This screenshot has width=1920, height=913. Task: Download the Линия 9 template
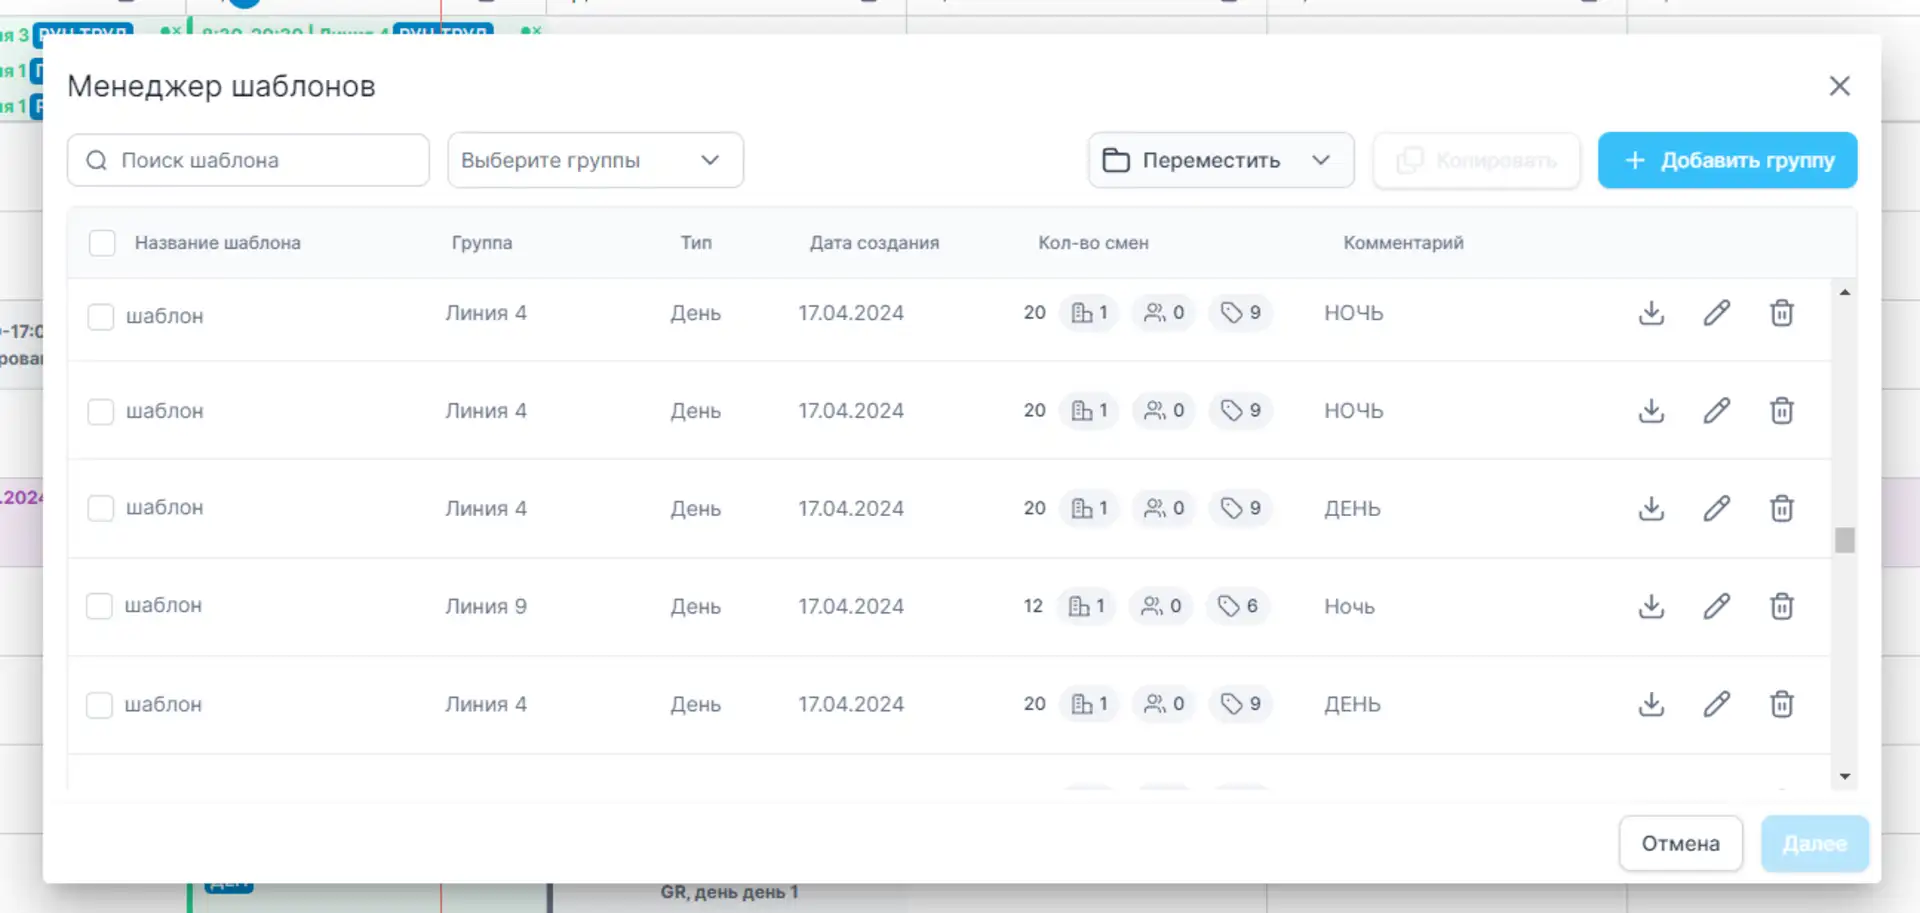pyautogui.click(x=1652, y=606)
